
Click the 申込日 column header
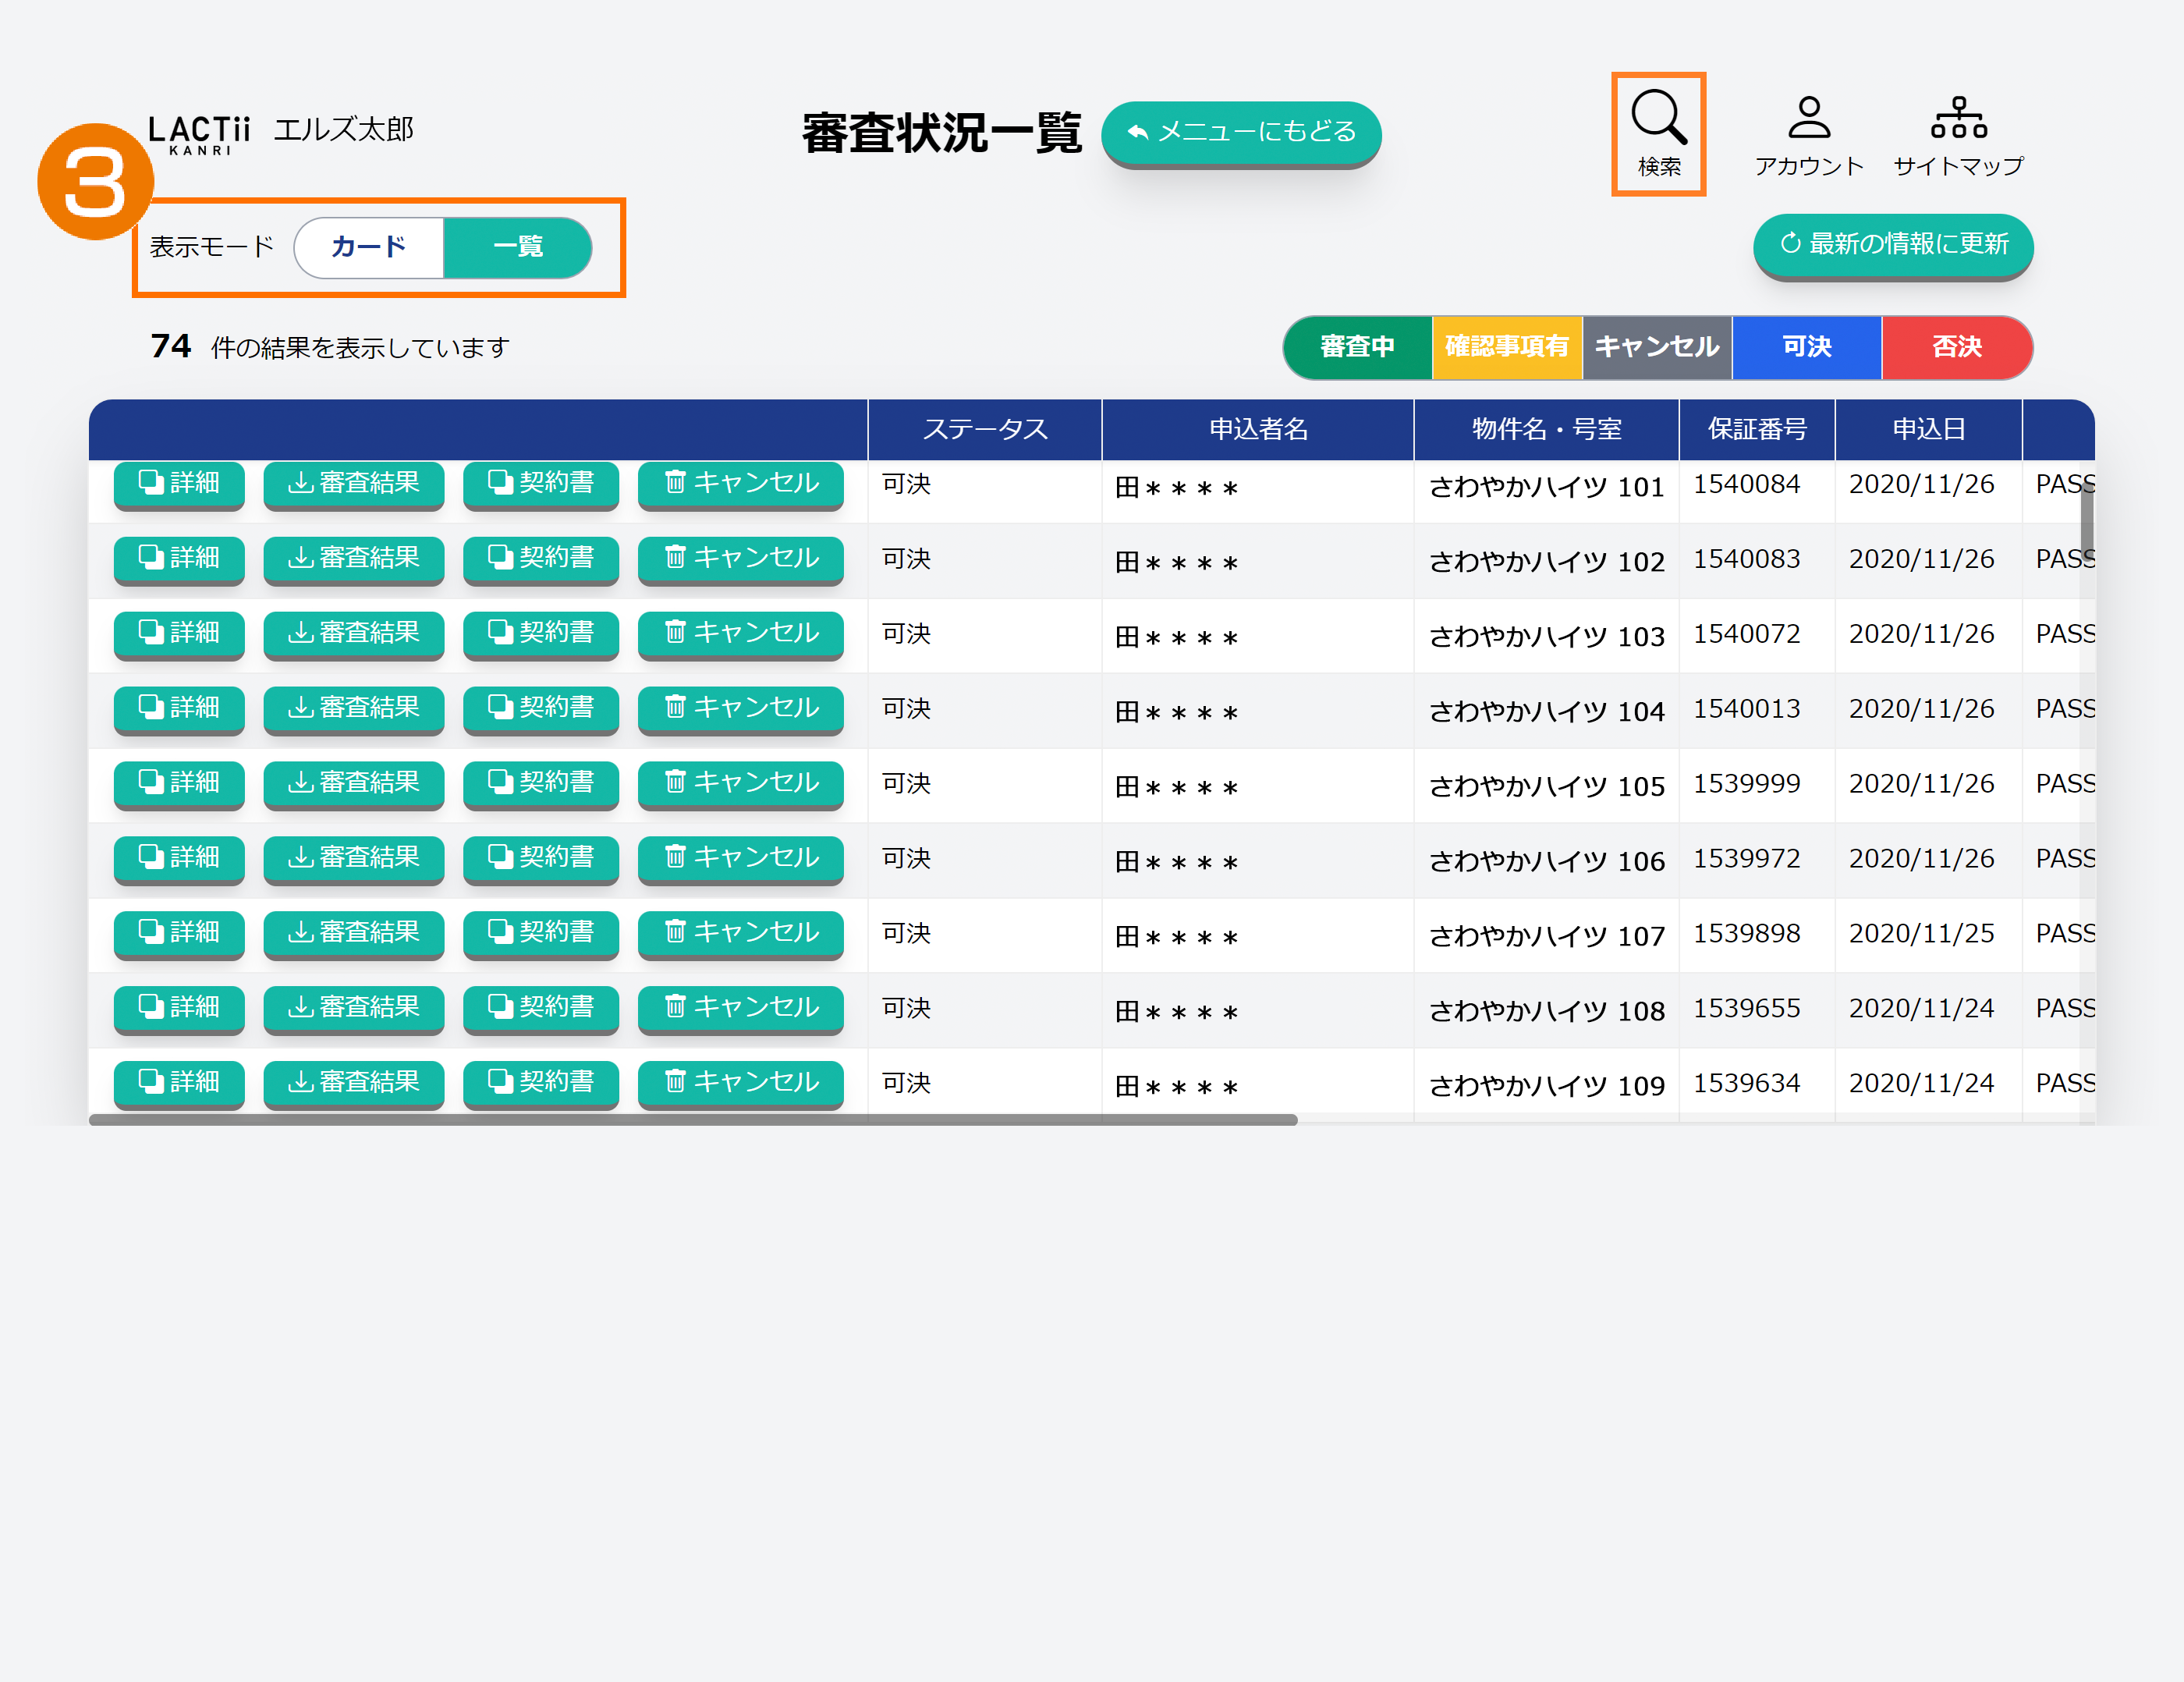(1928, 430)
